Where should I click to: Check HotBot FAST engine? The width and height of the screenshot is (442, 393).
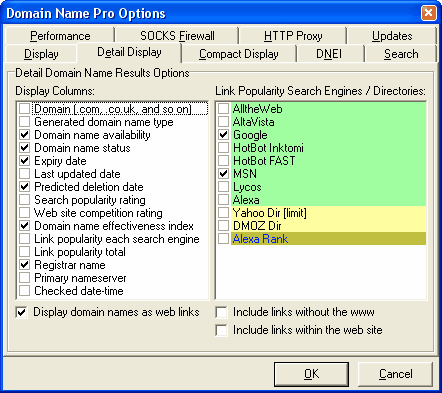click(x=223, y=161)
